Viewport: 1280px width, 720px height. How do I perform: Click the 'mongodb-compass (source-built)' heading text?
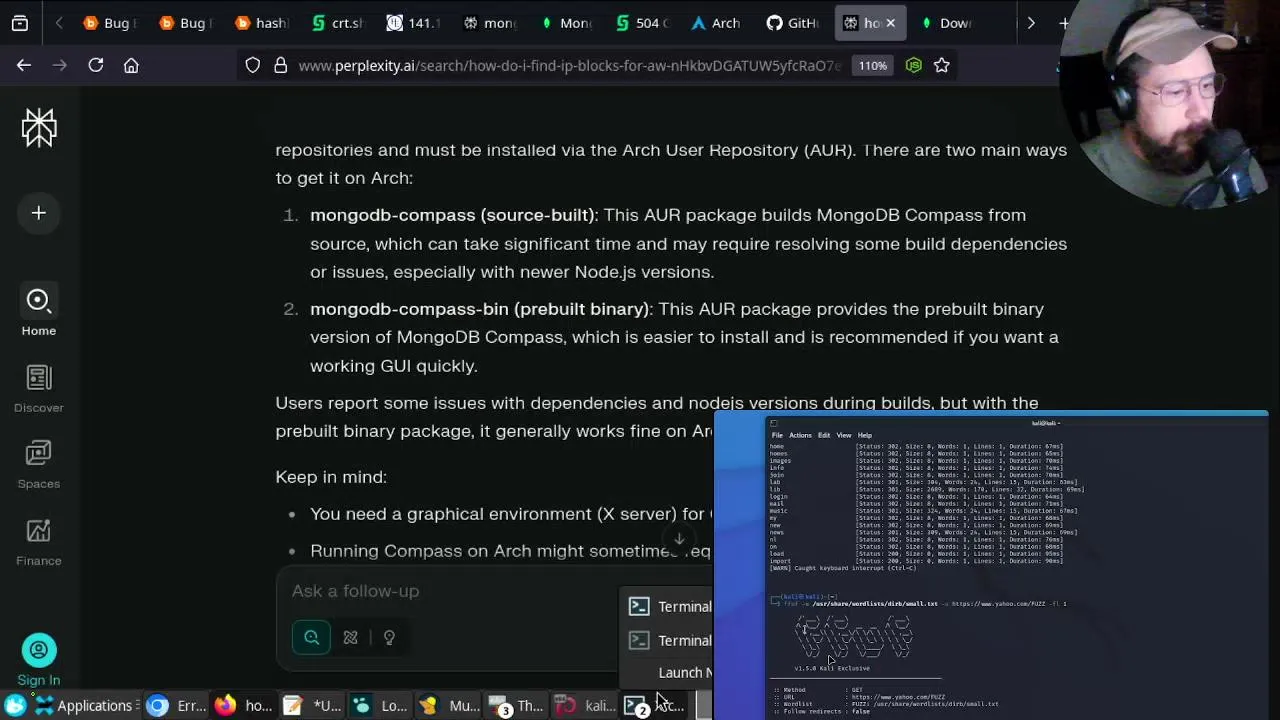coord(452,215)
